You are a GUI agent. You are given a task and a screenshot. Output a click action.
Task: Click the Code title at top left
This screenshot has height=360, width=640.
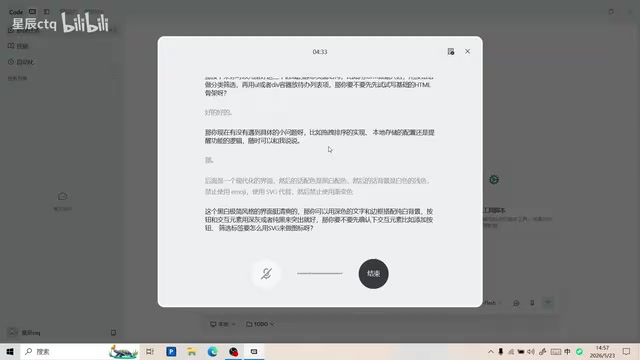(16, 12)
